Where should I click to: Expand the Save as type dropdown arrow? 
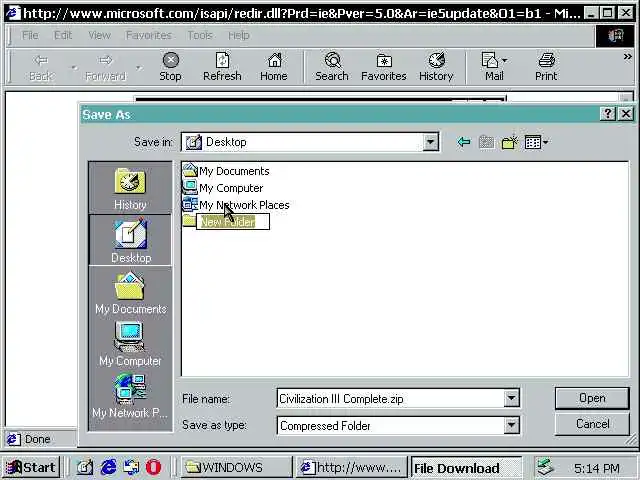tap(511, 426)
